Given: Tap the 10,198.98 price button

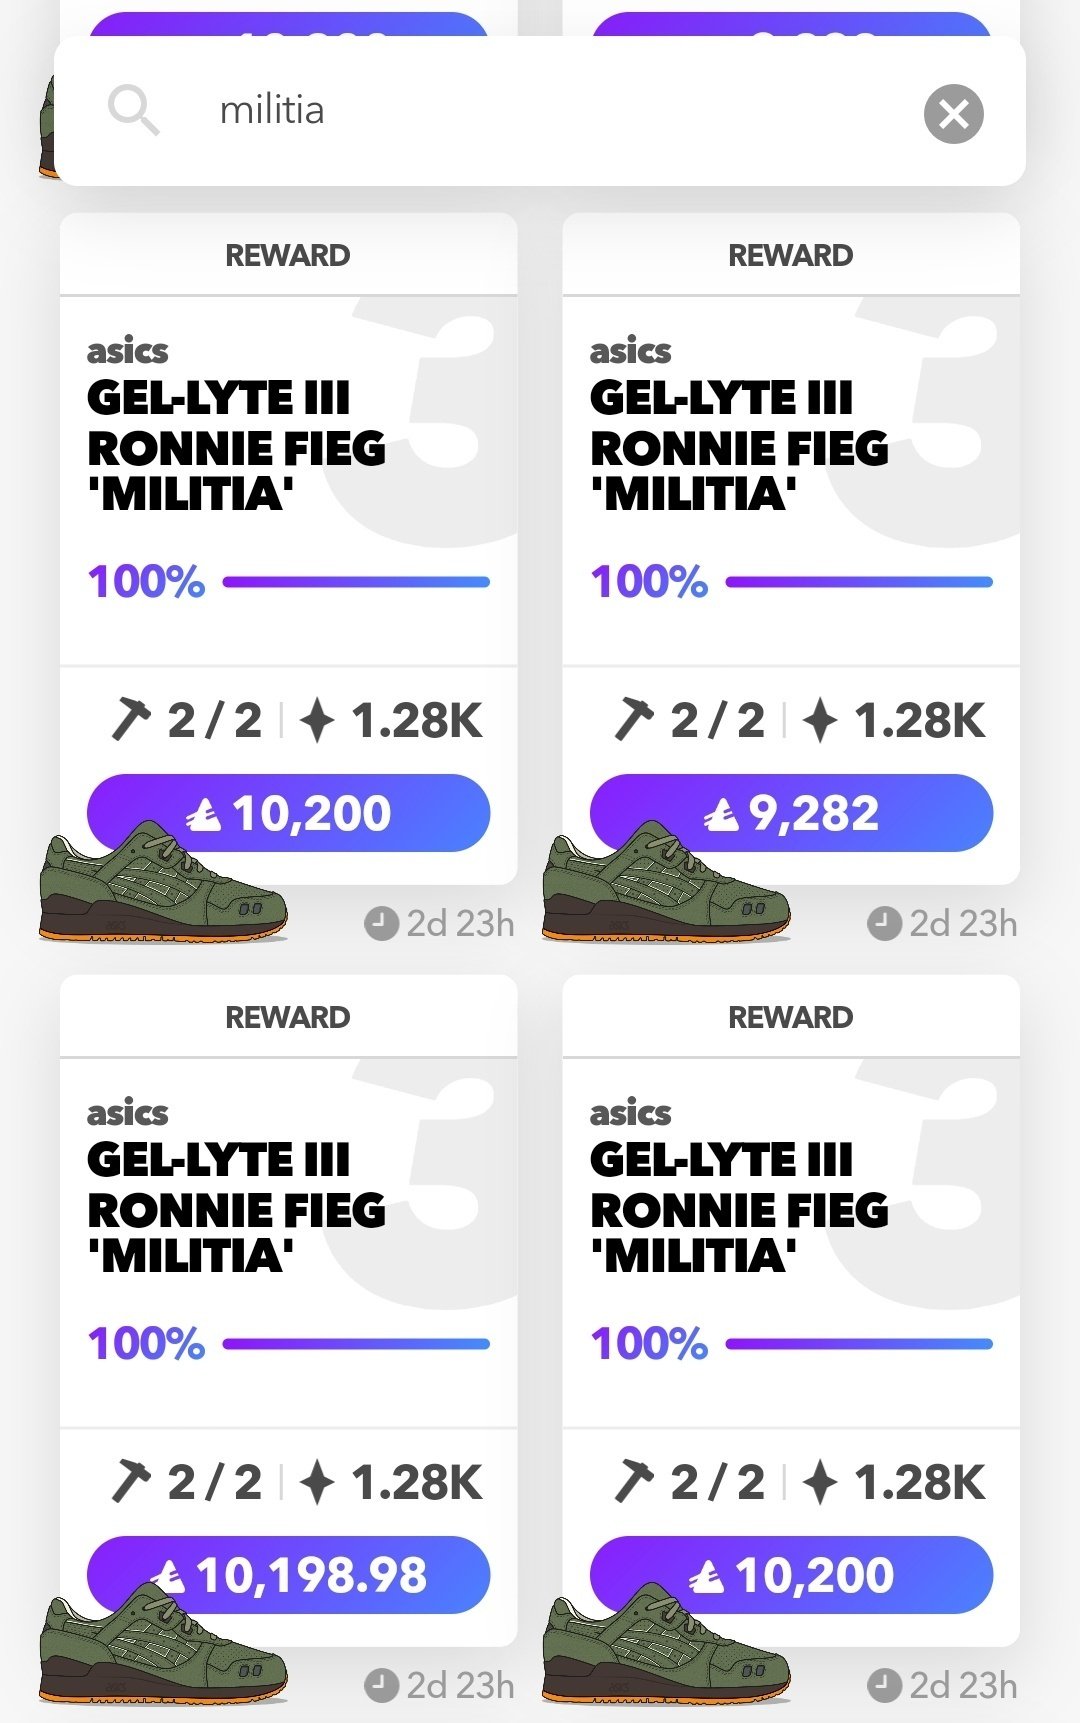Looking at the screenshot, I should (288, 1575).
